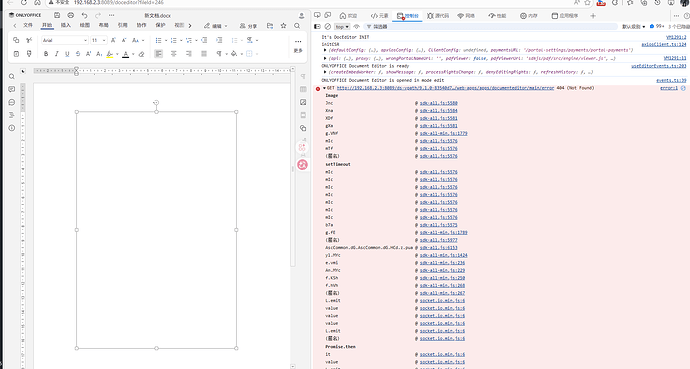Image resolution: width=690 pixels, height=369 pixels.
Task: Open the DevTools Elements tab
Action: [x=379, y=15]
